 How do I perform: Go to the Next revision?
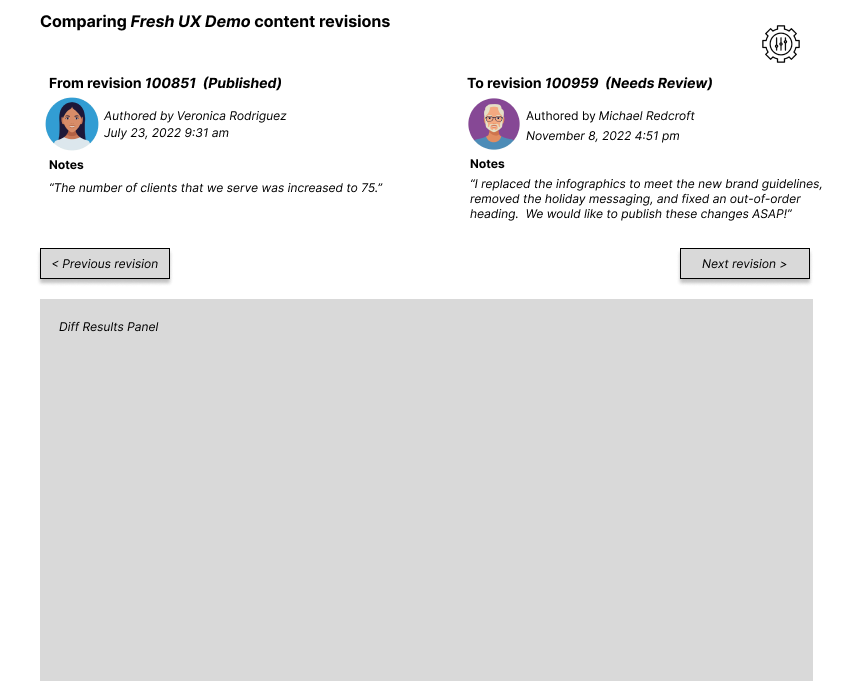click(x=744, y=263)
